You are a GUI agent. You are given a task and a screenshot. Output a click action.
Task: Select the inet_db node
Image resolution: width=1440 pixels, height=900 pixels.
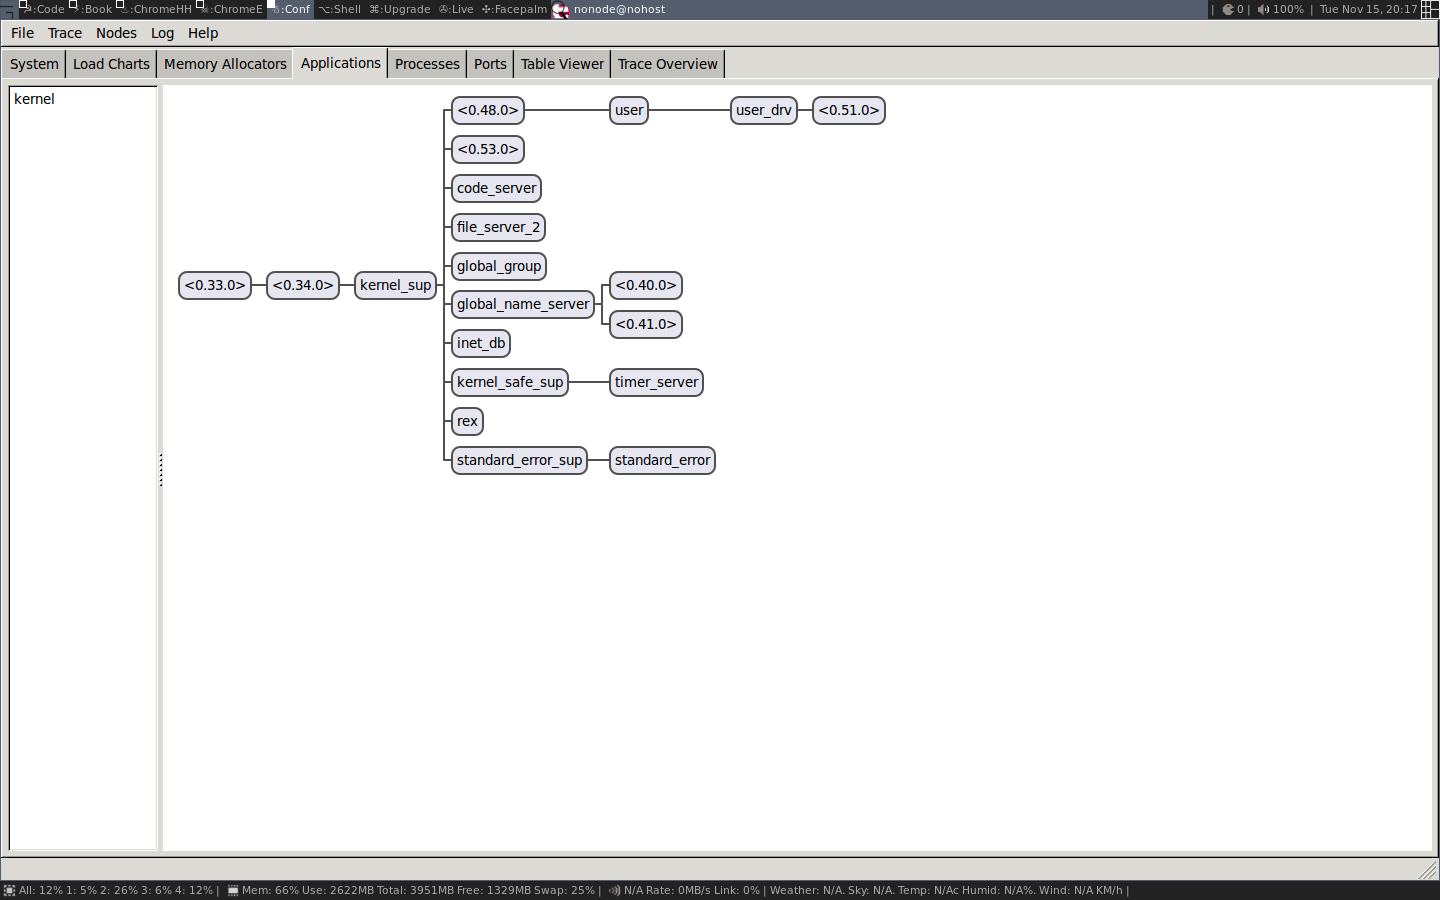(x=481, y=343)
